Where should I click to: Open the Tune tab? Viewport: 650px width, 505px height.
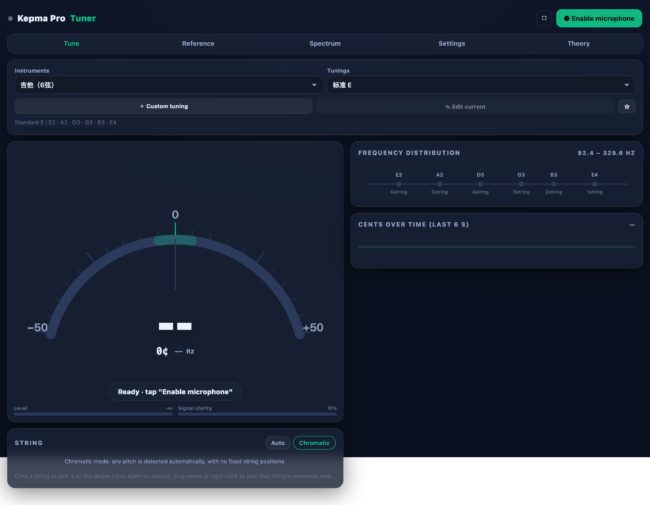point(71,44)
